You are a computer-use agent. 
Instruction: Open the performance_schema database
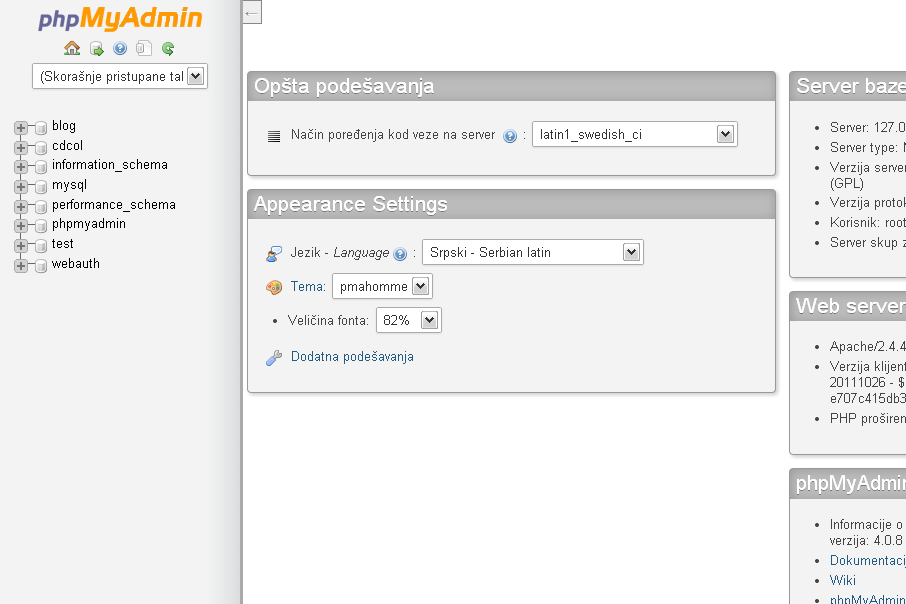114,205
